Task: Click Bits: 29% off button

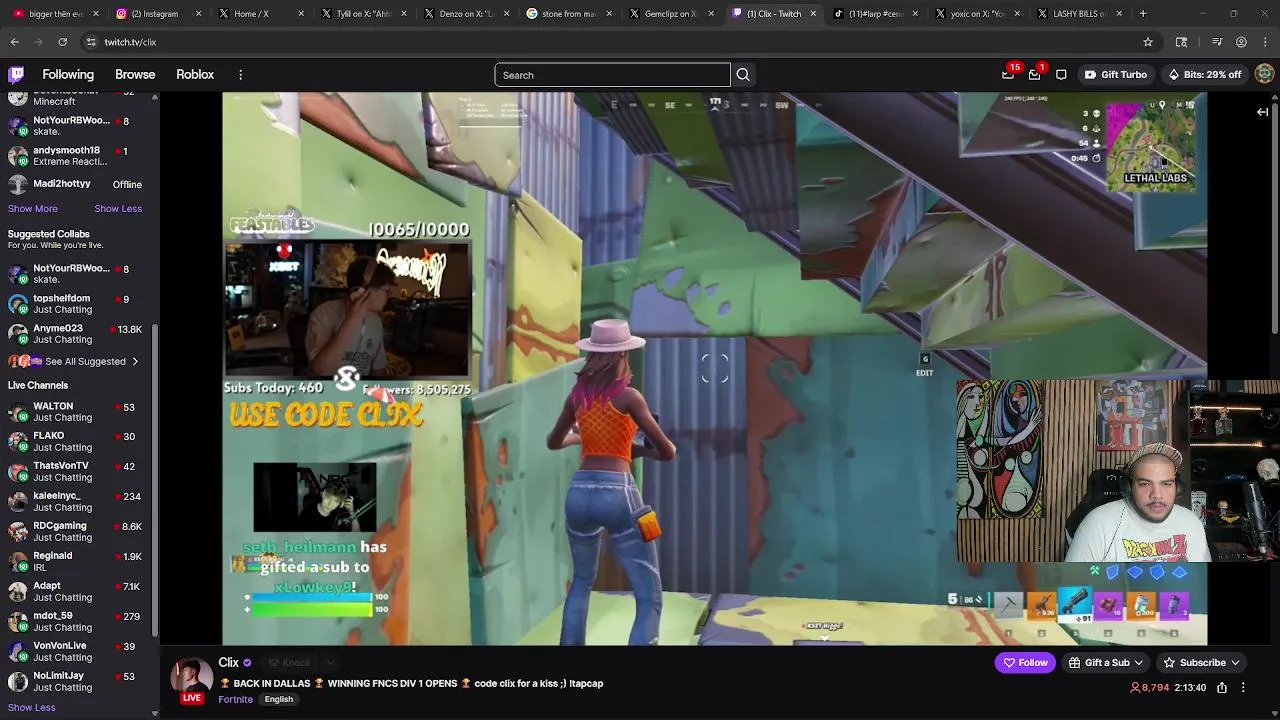Action: (1205, 75)
